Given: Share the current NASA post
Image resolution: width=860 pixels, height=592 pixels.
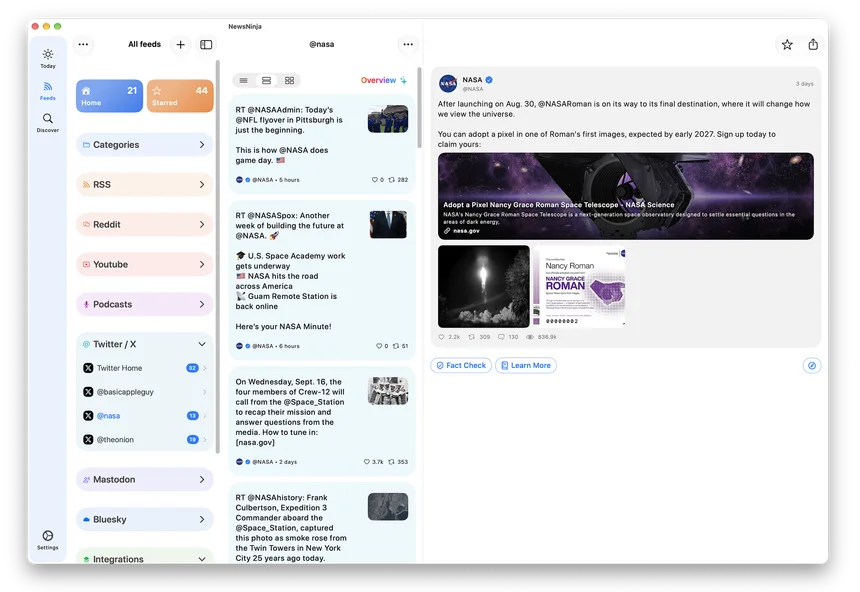Looking at the screenshot, I should [x=813, y=44].
